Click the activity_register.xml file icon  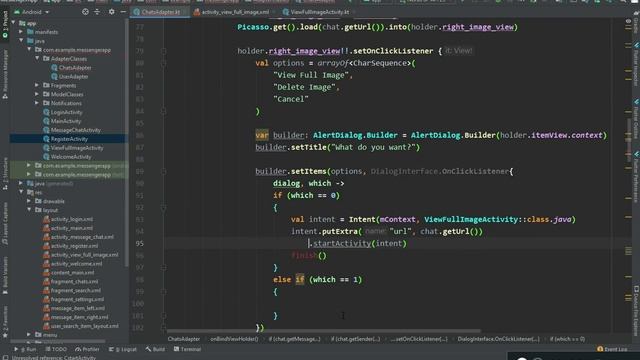46,246
